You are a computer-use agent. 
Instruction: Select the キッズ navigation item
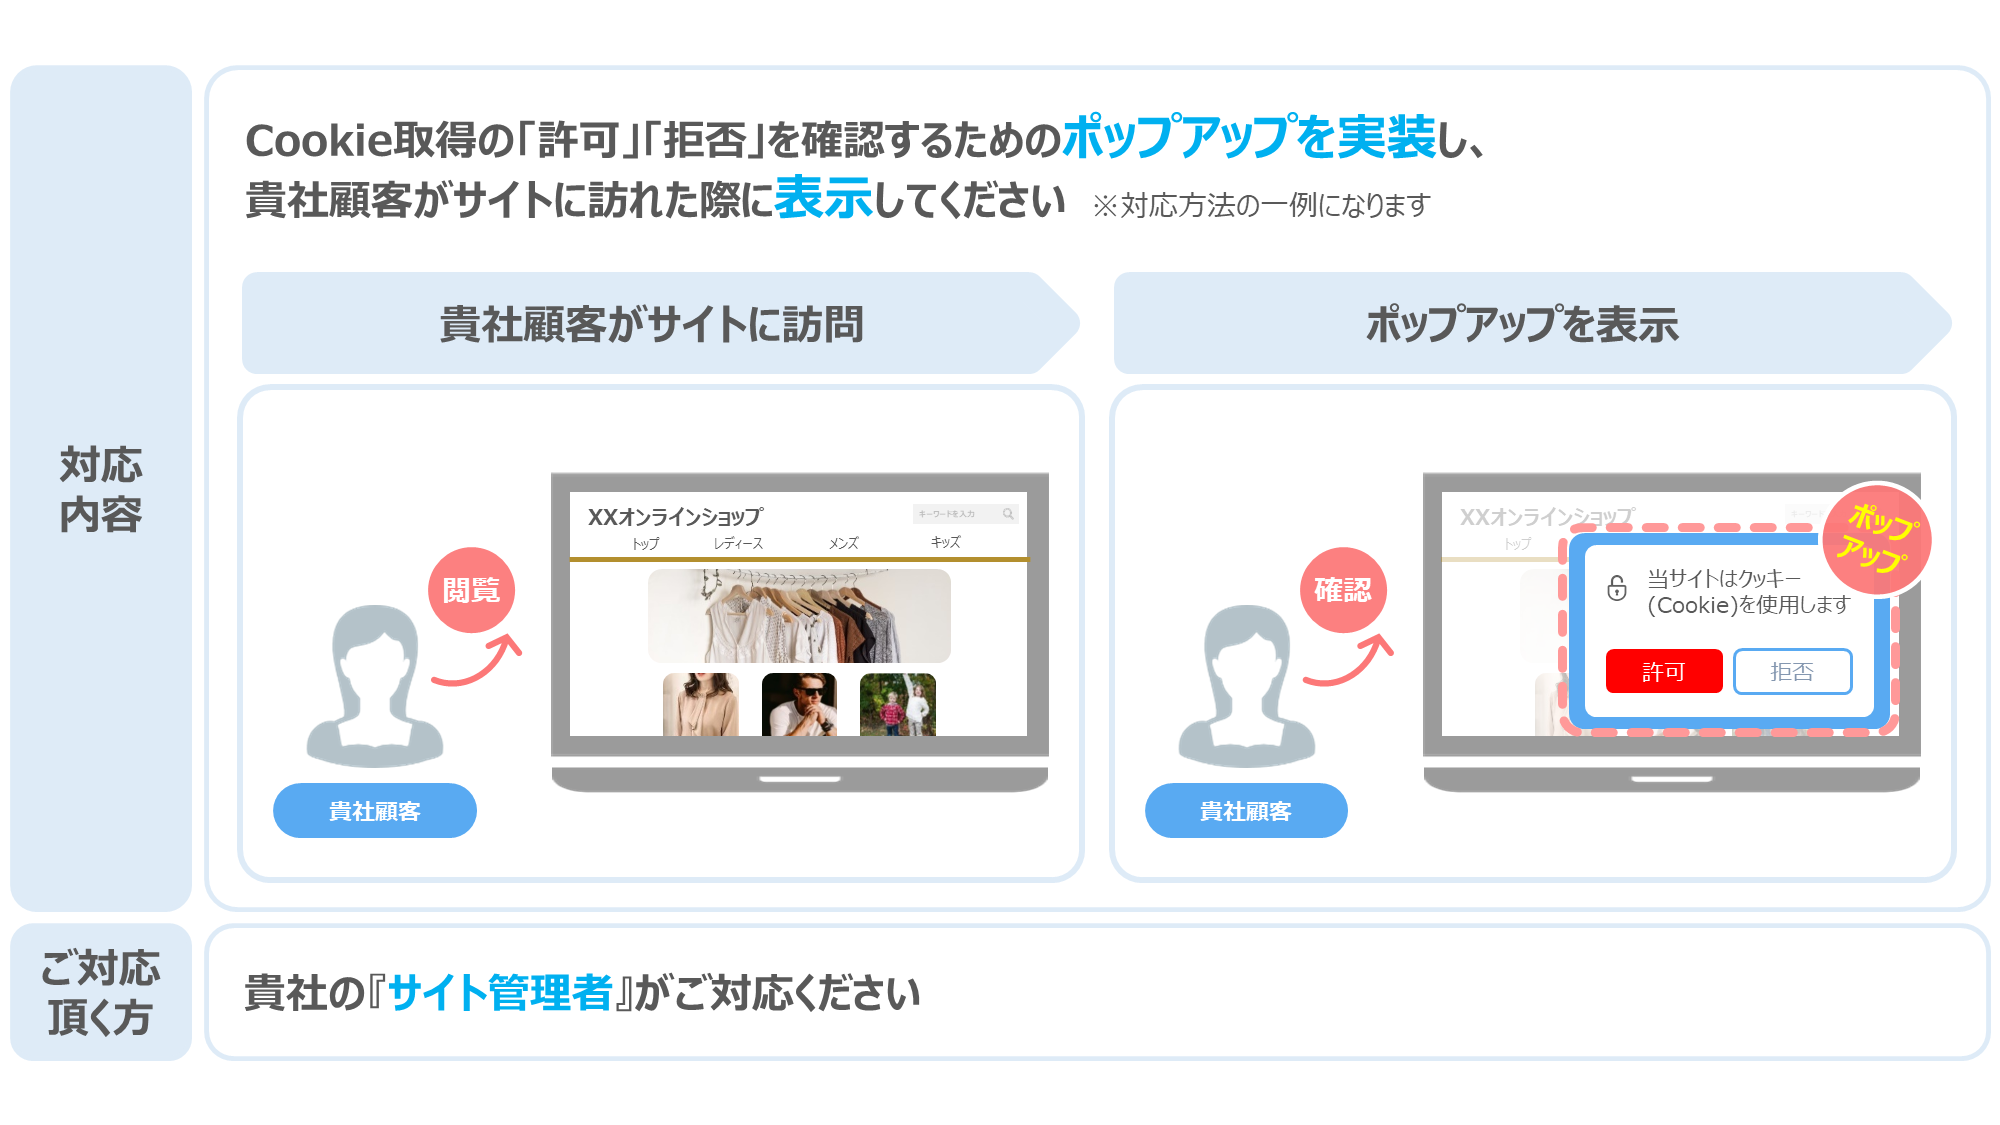click(x=945, y=542)
